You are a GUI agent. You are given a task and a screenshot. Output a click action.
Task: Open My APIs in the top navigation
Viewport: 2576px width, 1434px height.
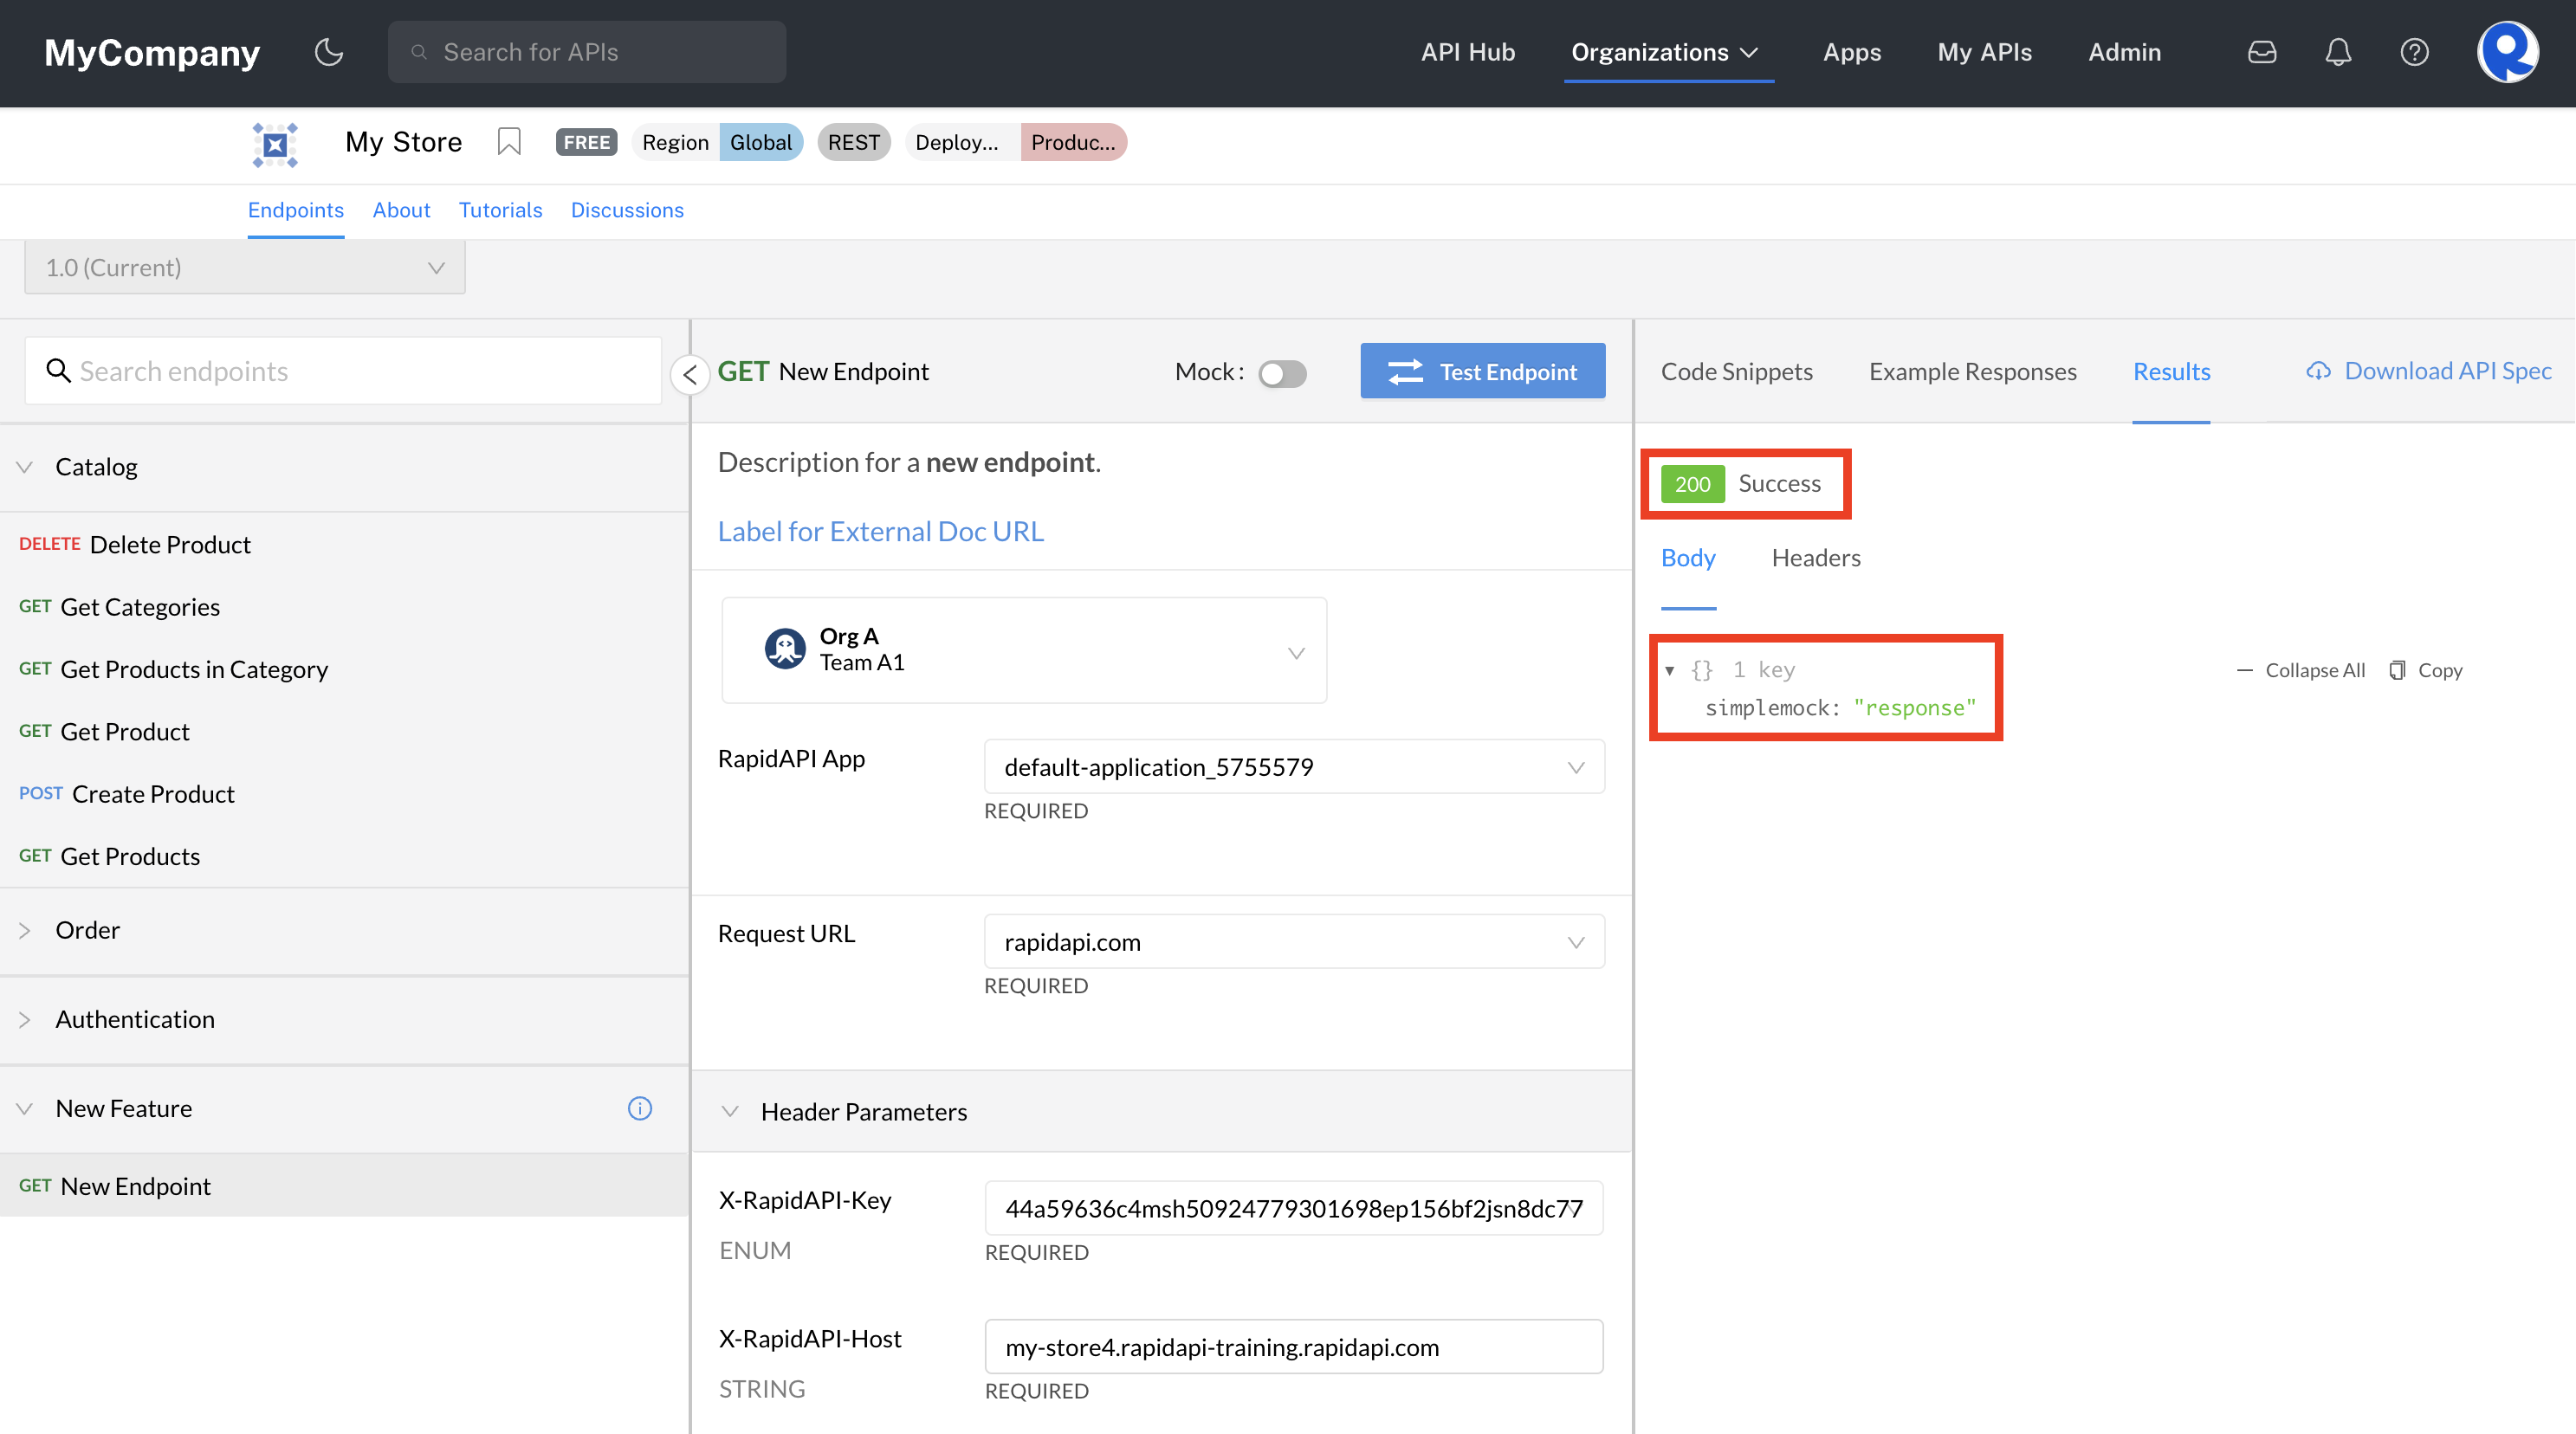click(x=1984, y=52)
